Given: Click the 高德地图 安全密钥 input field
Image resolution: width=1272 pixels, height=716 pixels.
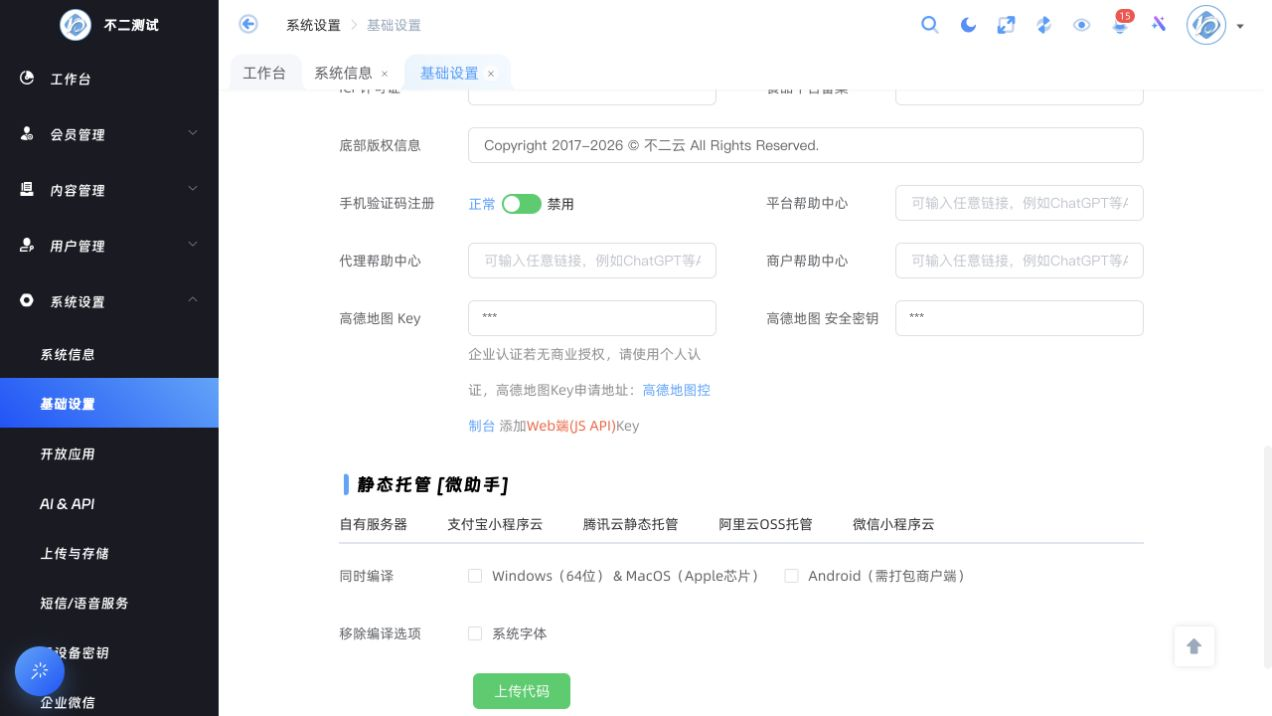Looking at the screenshot, I should (1019, 318).
